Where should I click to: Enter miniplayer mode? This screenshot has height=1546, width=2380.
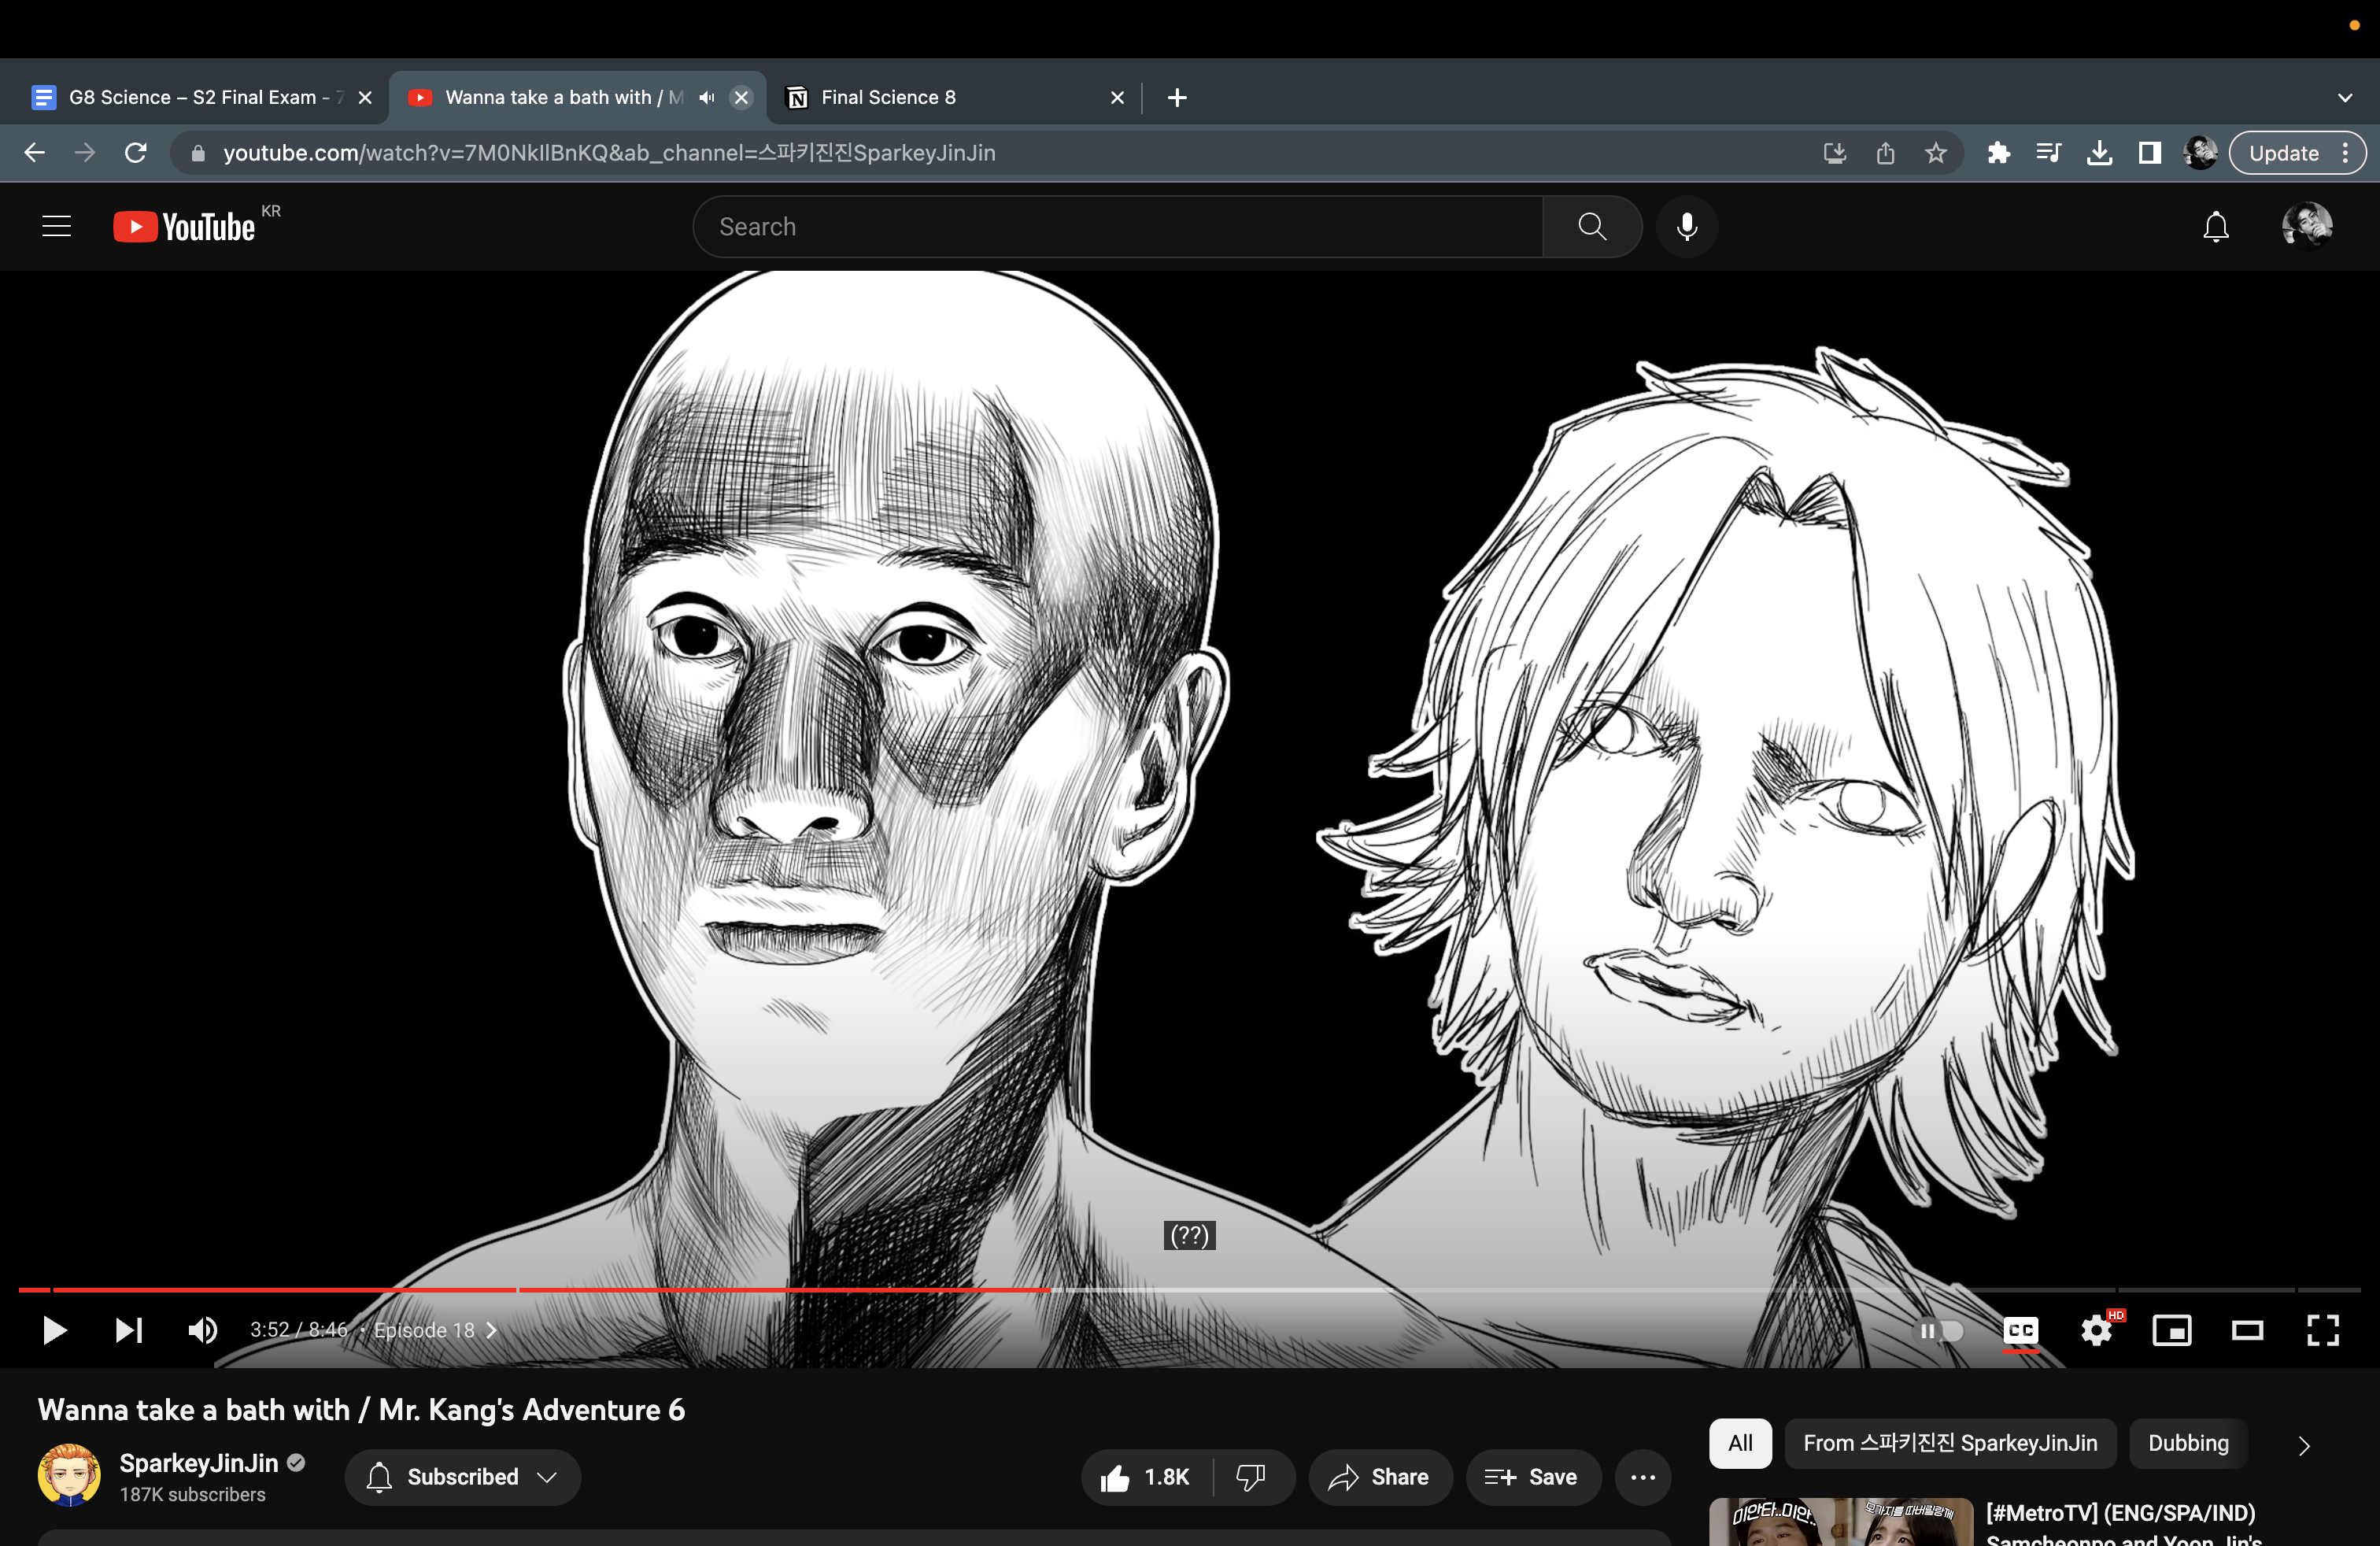coord(2171,1330)
